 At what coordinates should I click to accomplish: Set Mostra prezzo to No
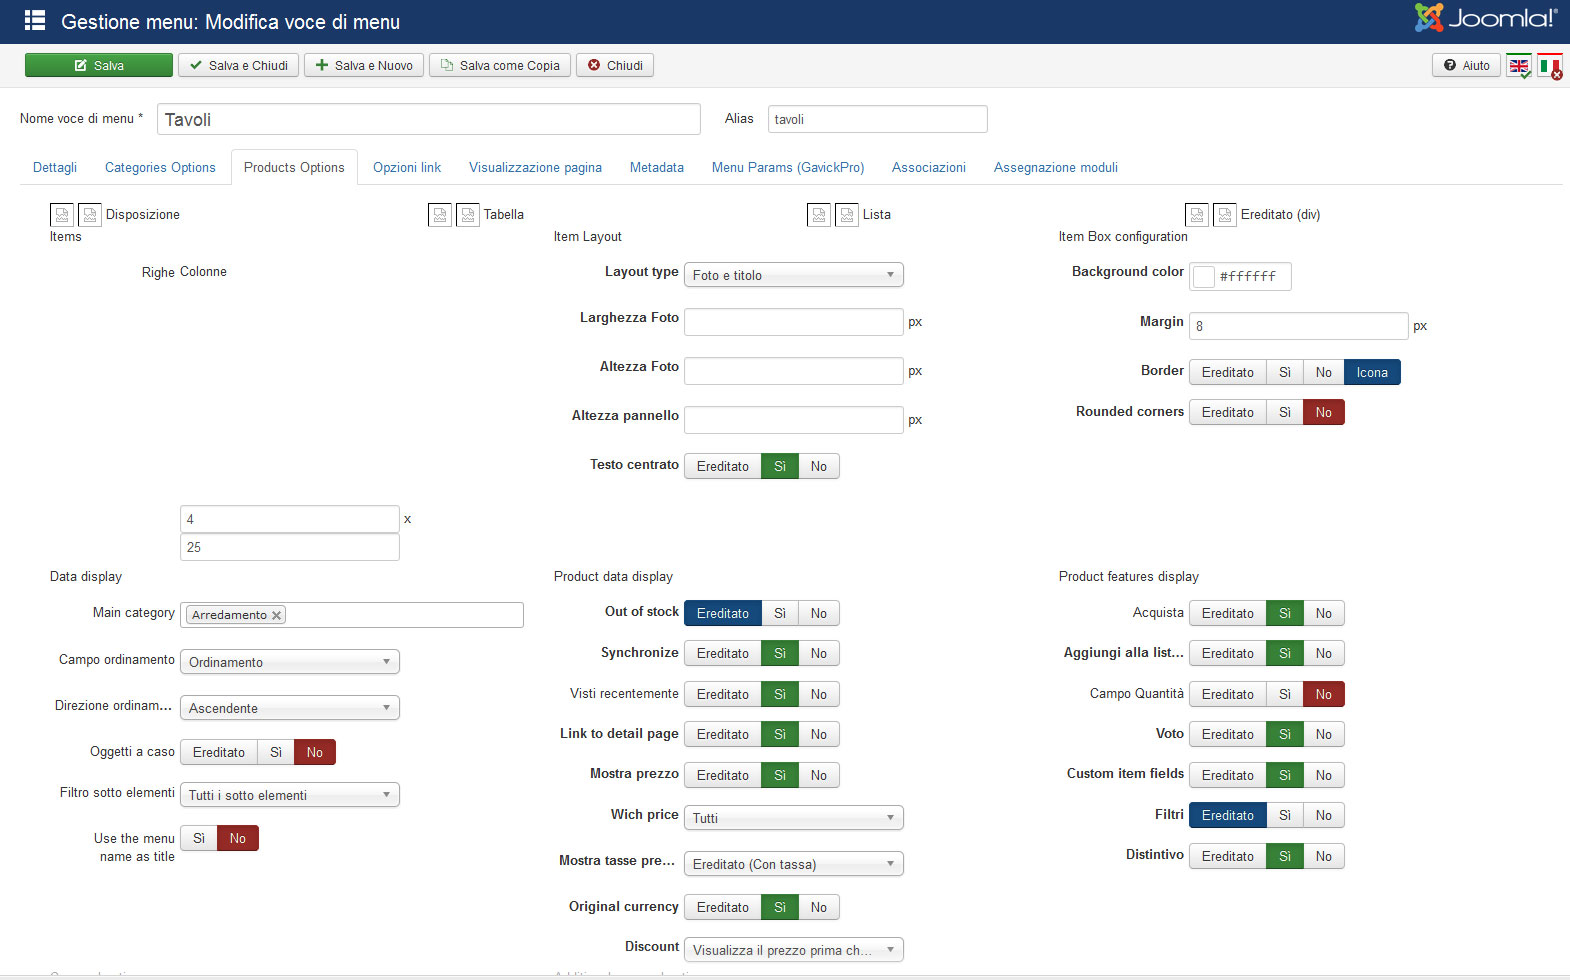point(819,775)
